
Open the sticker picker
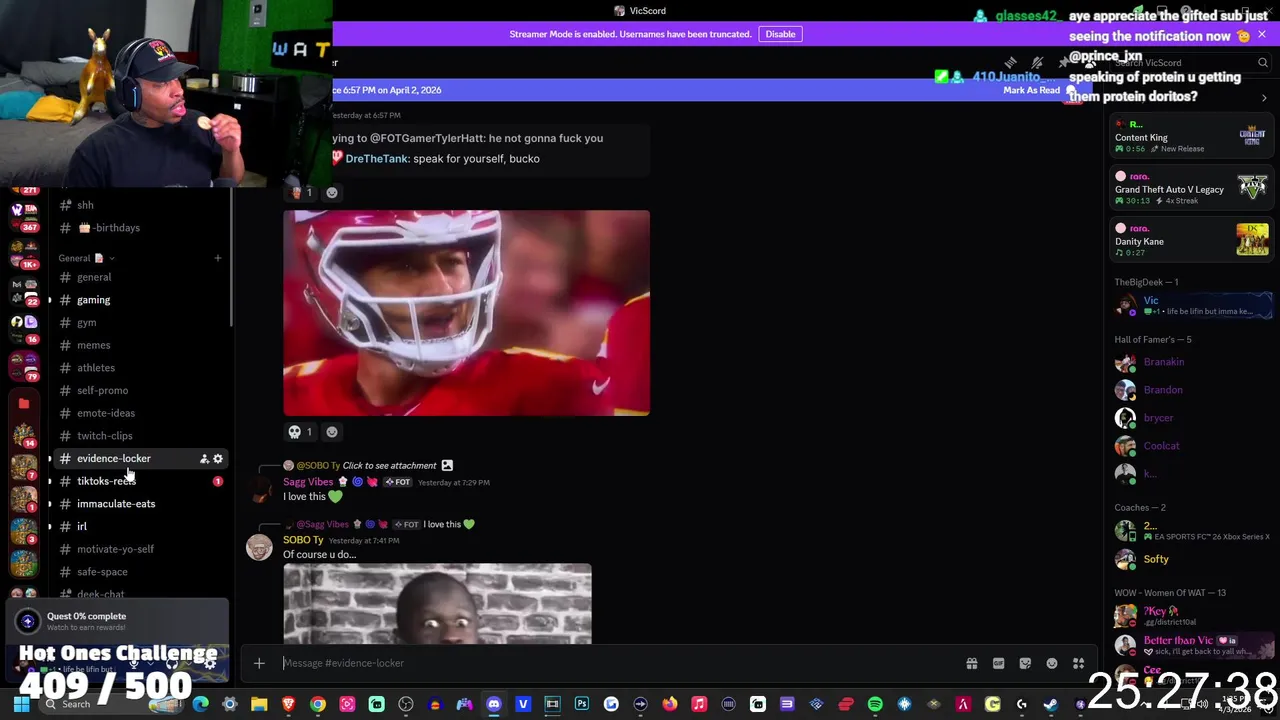point(1025,663)
